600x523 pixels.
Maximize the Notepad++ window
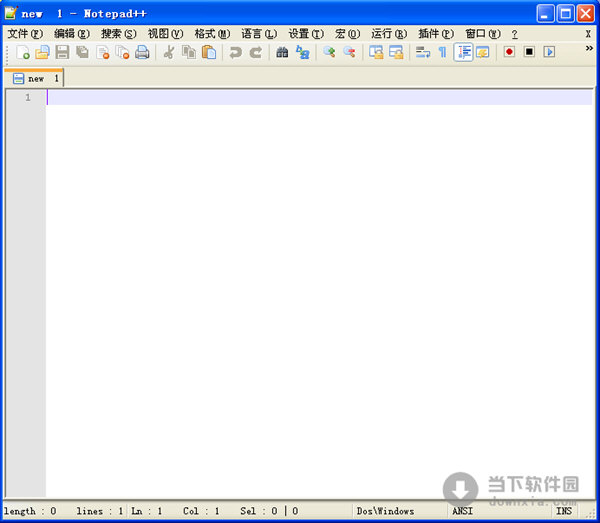(x=566, y=14)
